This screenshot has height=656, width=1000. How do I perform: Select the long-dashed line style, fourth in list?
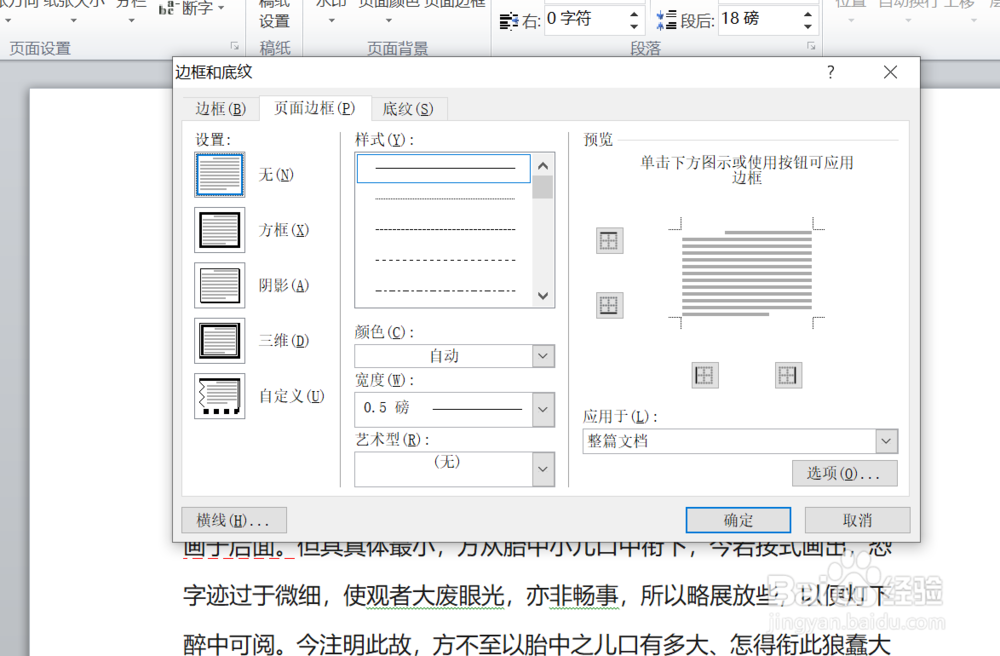point(444,260)
